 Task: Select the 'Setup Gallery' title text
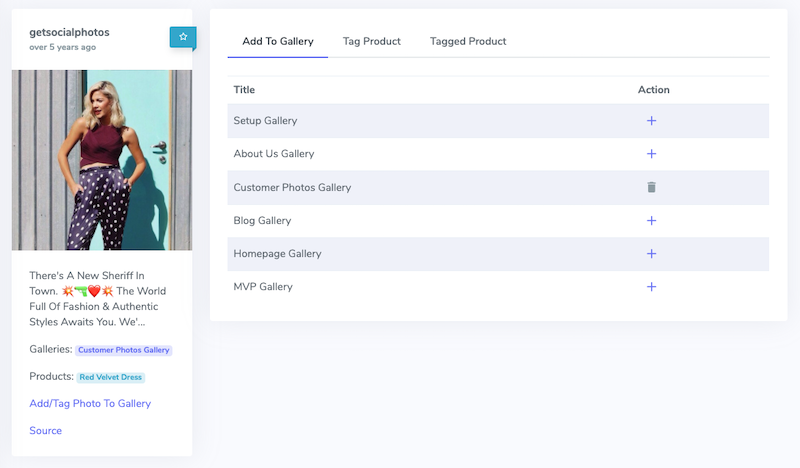click(x=265, y=121)
